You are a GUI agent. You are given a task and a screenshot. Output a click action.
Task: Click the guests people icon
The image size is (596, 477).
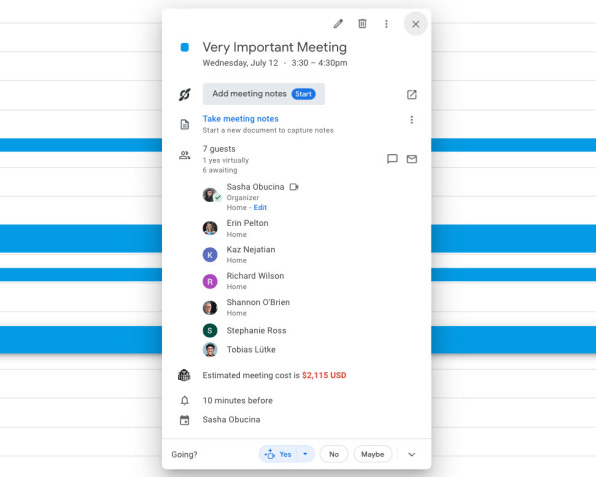click(x=185, y=155)
